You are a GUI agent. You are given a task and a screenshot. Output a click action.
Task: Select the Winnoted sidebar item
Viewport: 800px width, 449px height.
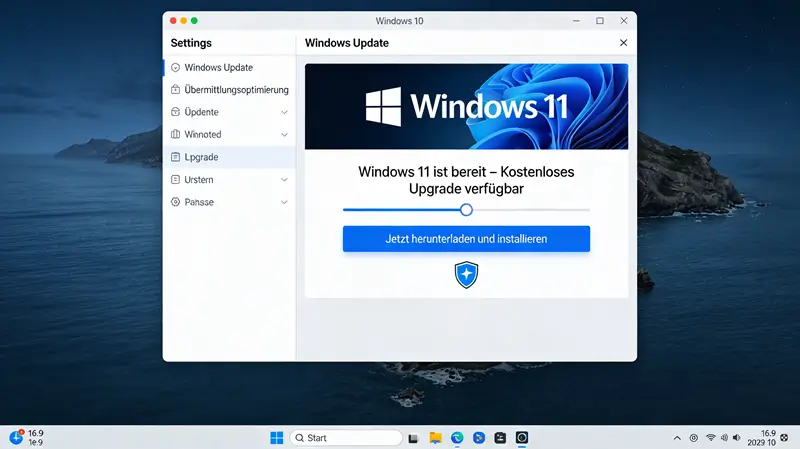pyautogui.click(x=229, y=135)
